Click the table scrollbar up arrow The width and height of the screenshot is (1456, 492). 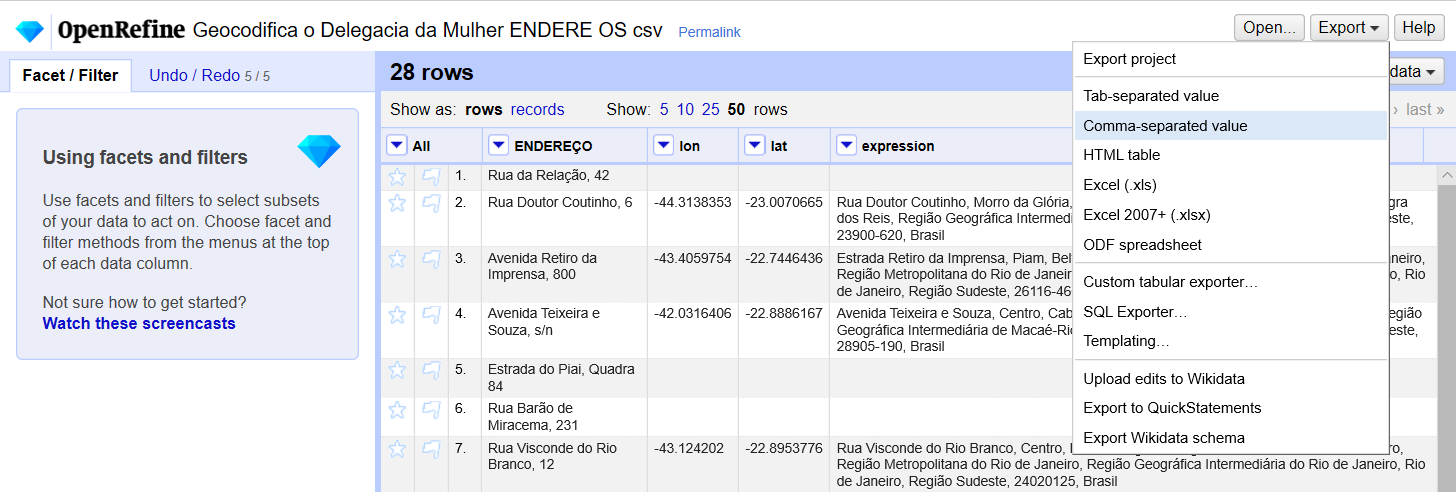pos(1445,175)
